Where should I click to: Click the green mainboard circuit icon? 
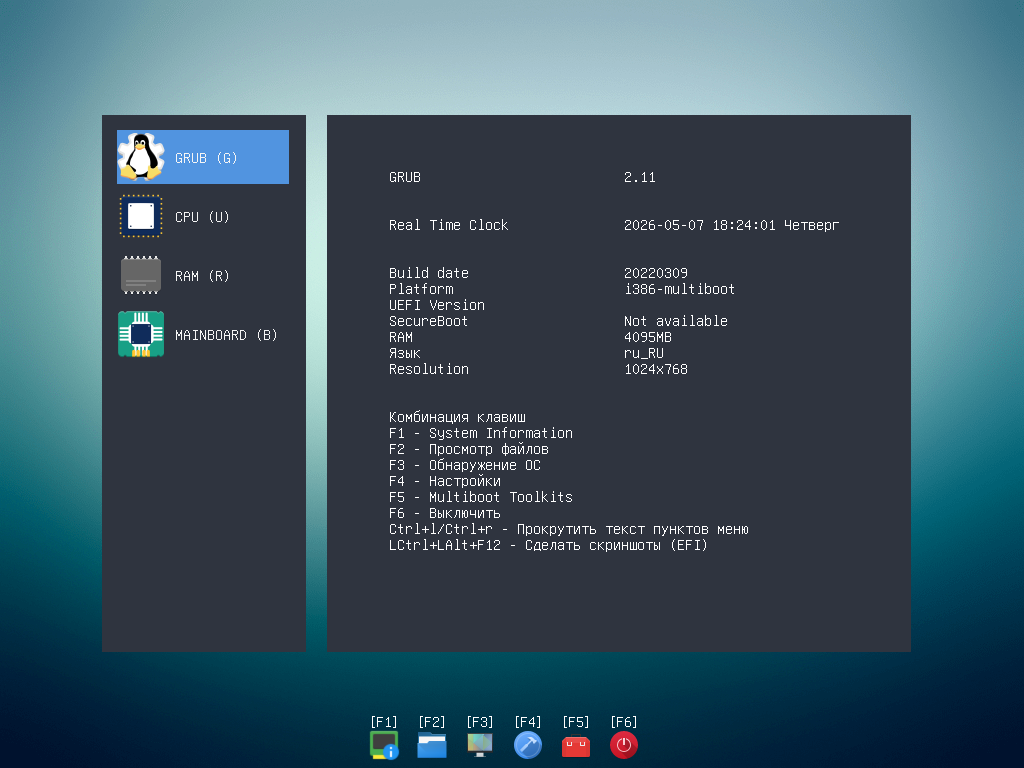tap(140, 334)
